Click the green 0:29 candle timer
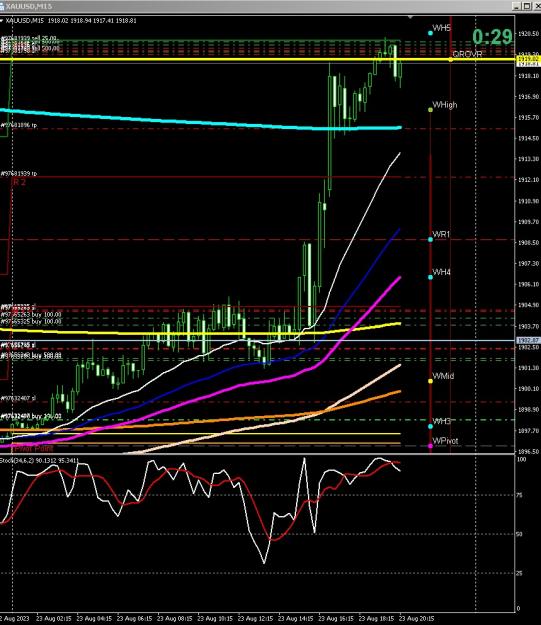 tap(492, 37)
